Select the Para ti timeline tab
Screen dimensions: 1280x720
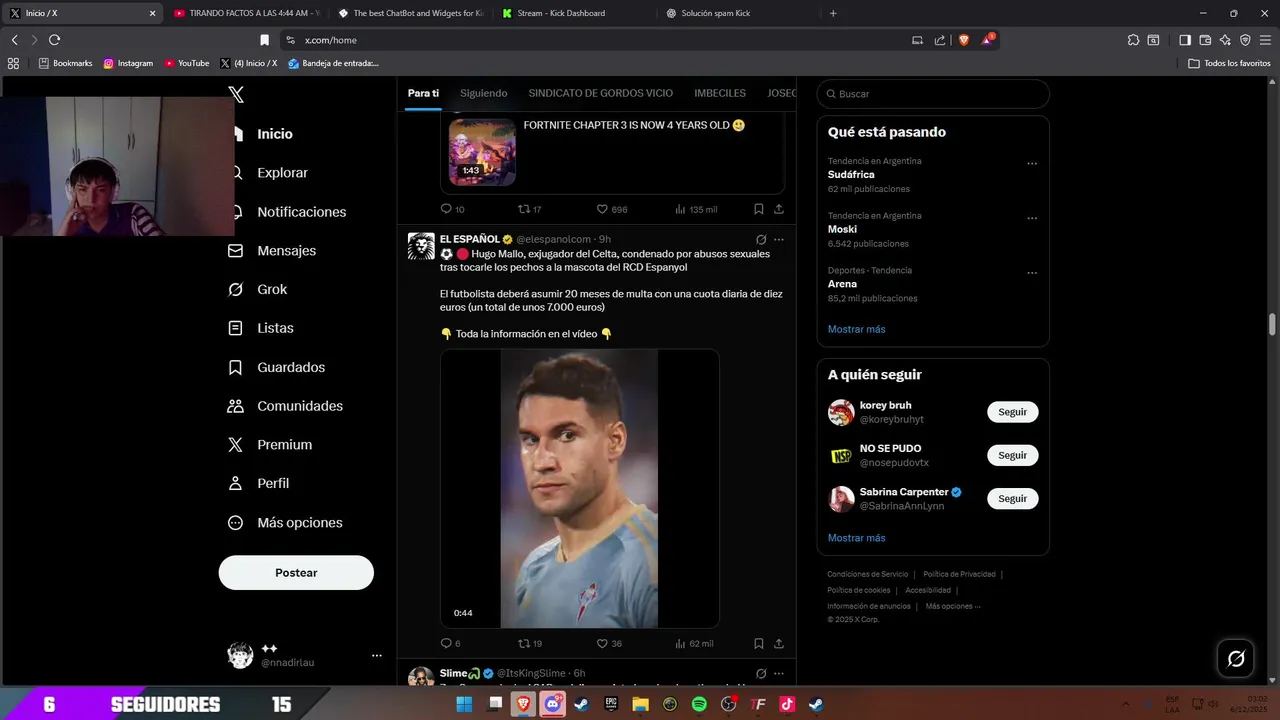click(x=423, y=93)
